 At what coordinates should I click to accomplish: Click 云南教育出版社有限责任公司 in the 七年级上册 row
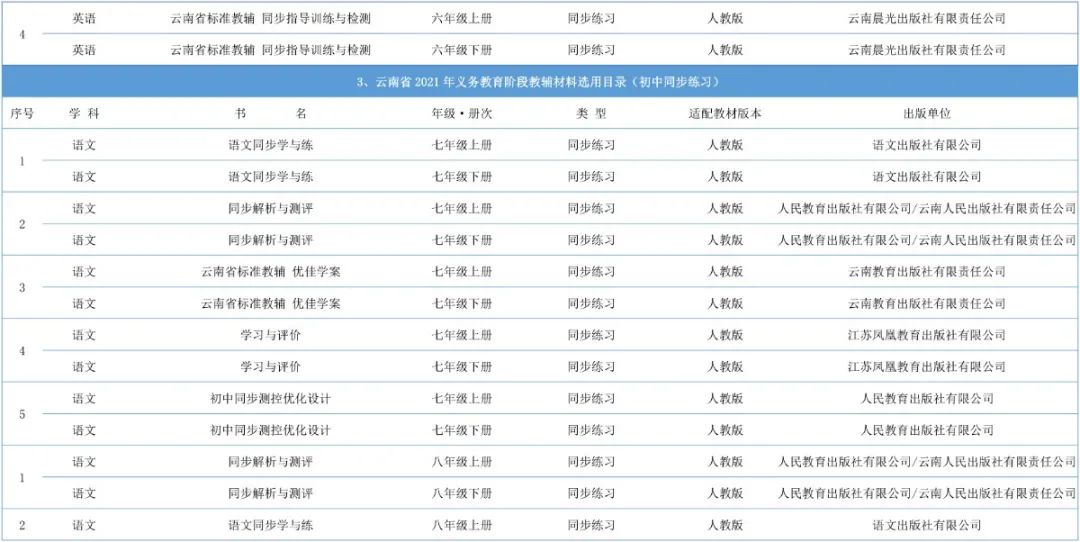(x=927, y=272)
